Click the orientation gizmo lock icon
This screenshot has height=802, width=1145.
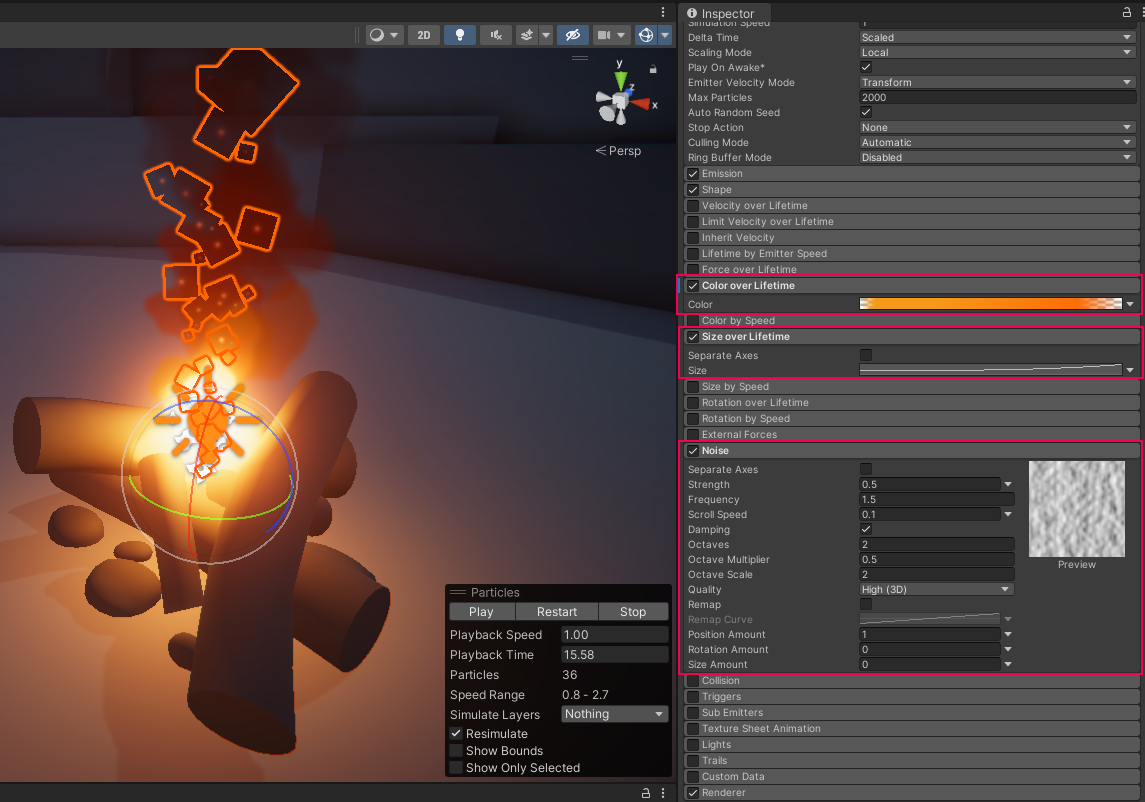(x=653, y=69)
